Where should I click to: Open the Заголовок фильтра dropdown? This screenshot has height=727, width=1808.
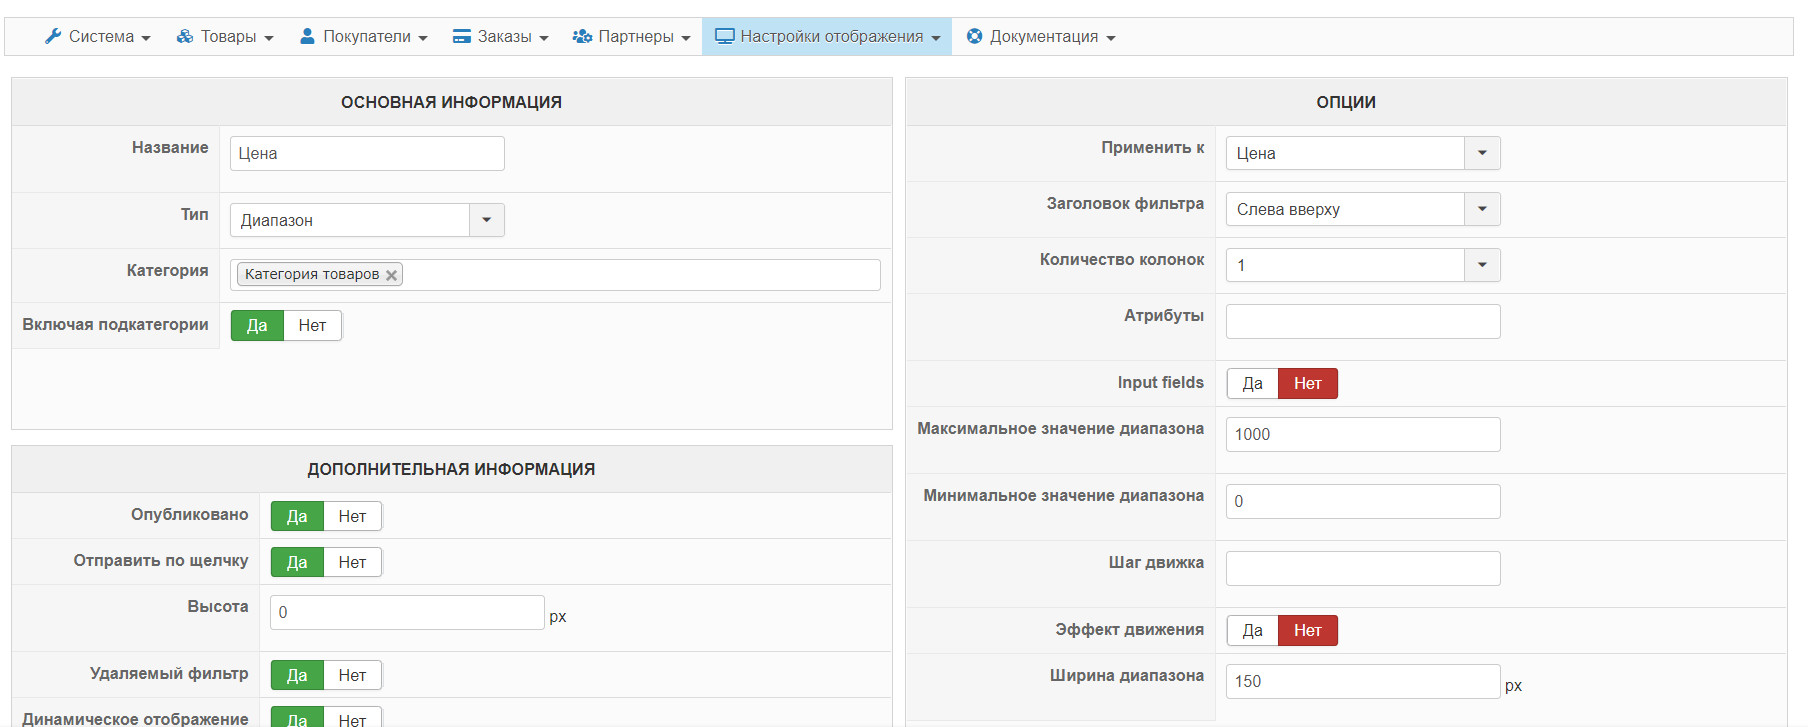pos(1482,209)
